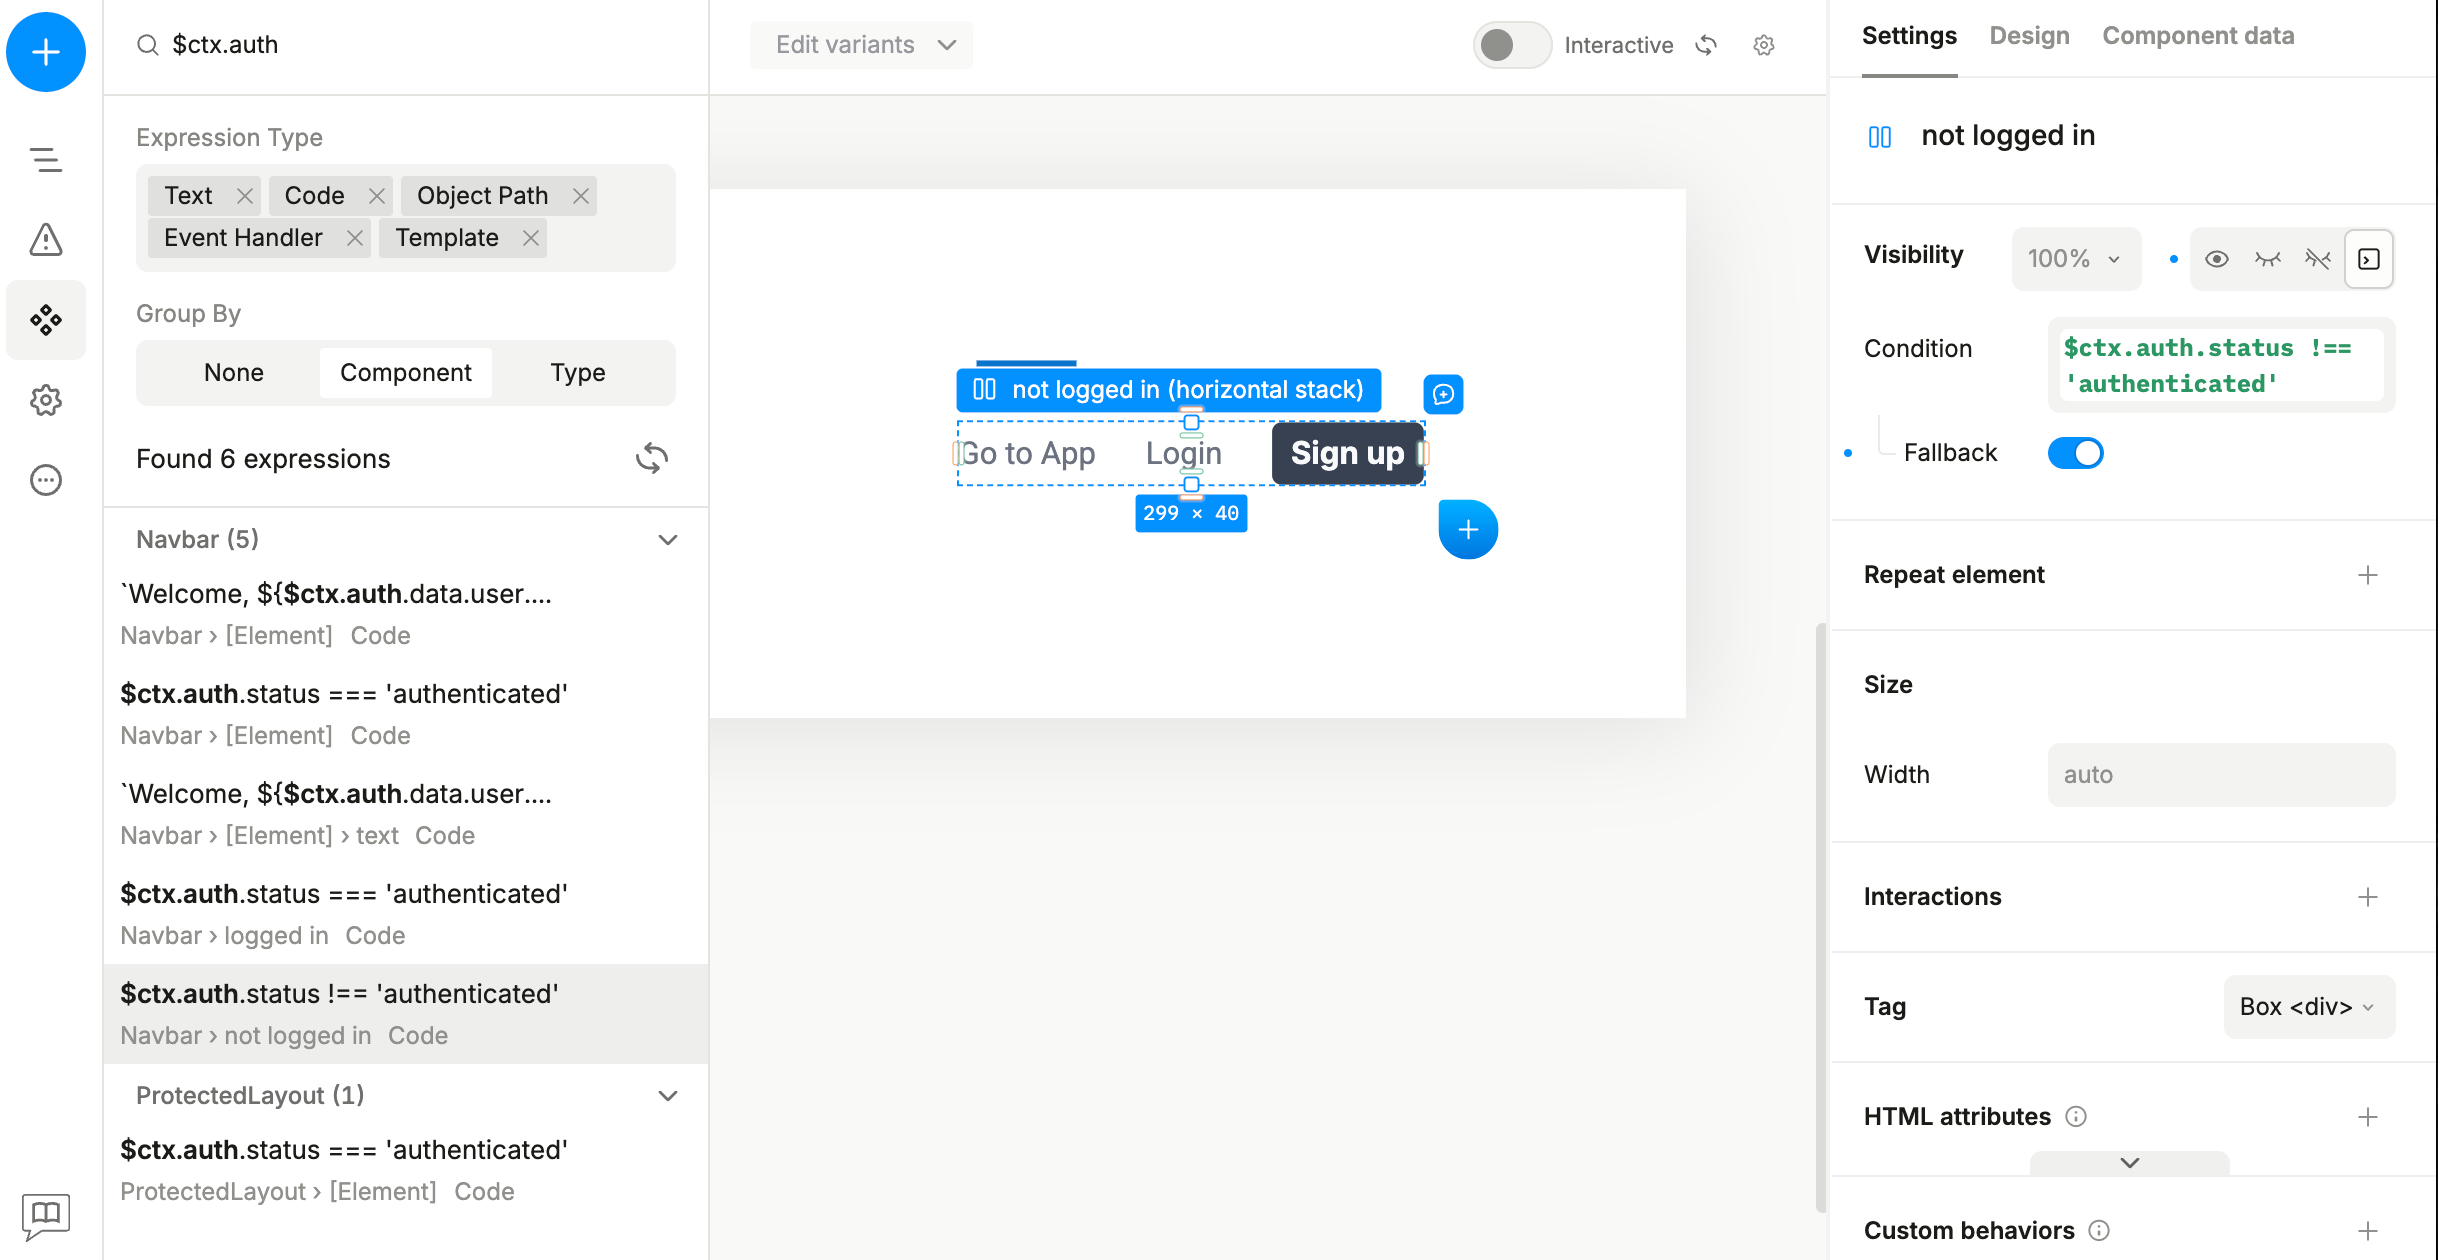Select ProtectedLayout authenticated expression result

pos(344,1169)
